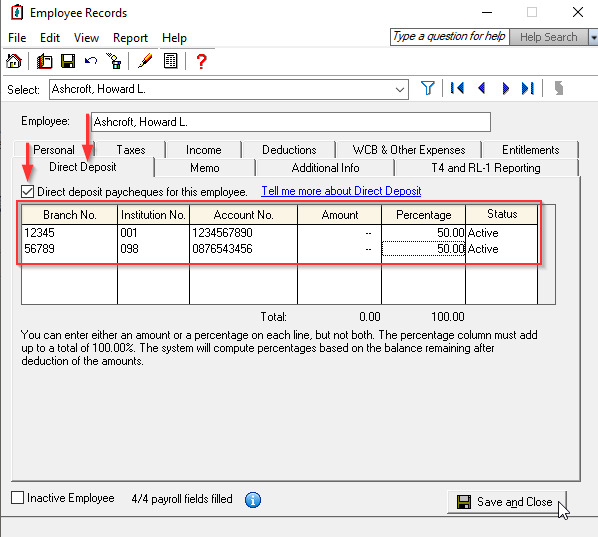This screenshot has width=598, height=537.
Task: Click account number 0876543456 cell
Action: pyautogui.click(x=243, y=249)
